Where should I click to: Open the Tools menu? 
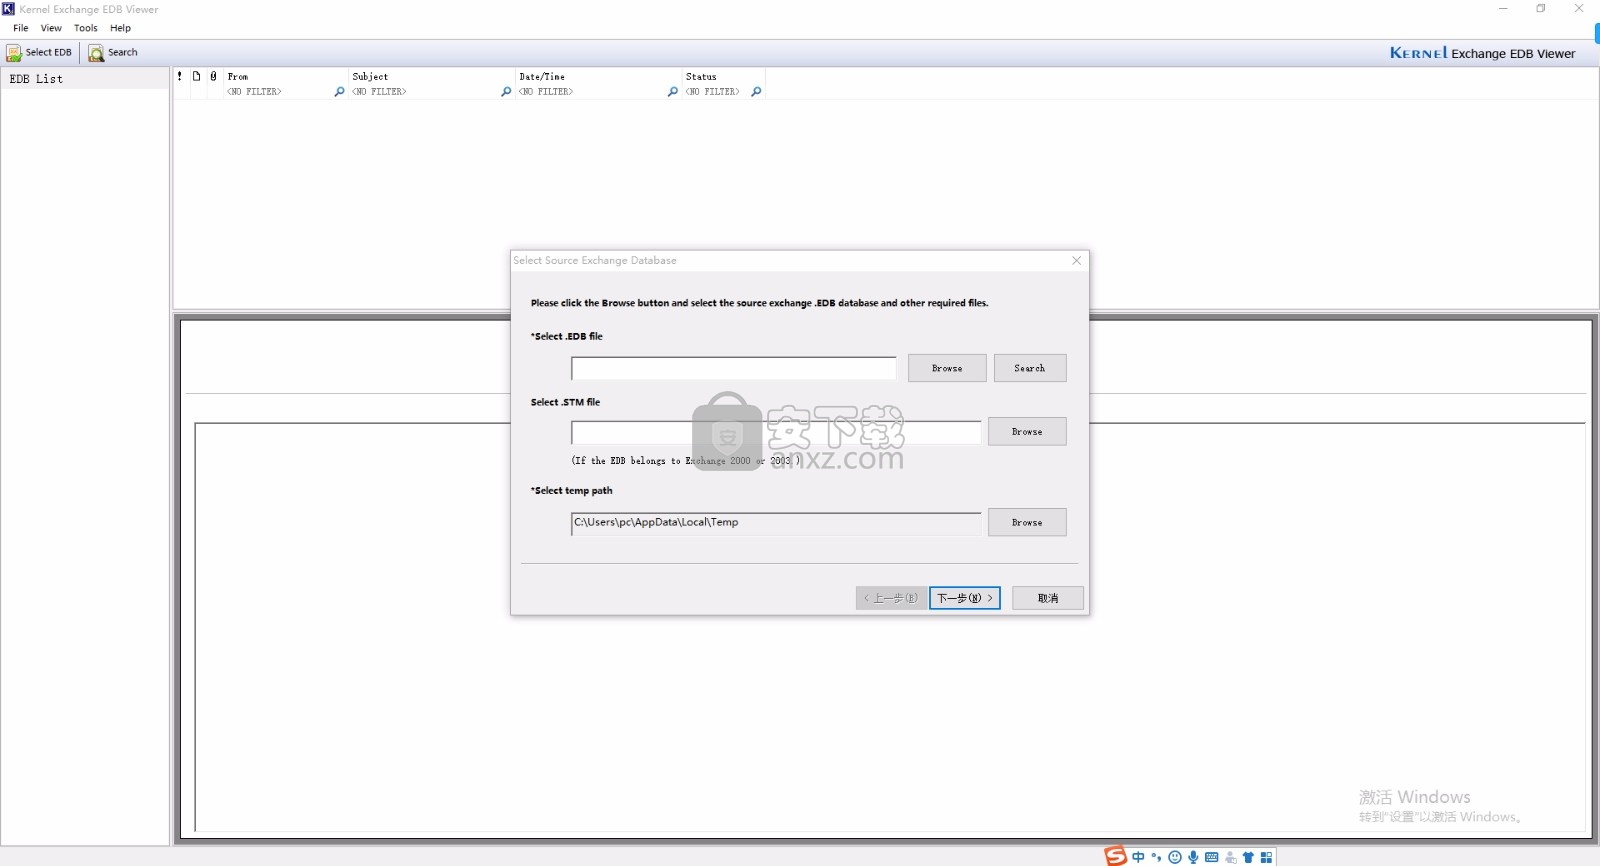click(86, 28)
